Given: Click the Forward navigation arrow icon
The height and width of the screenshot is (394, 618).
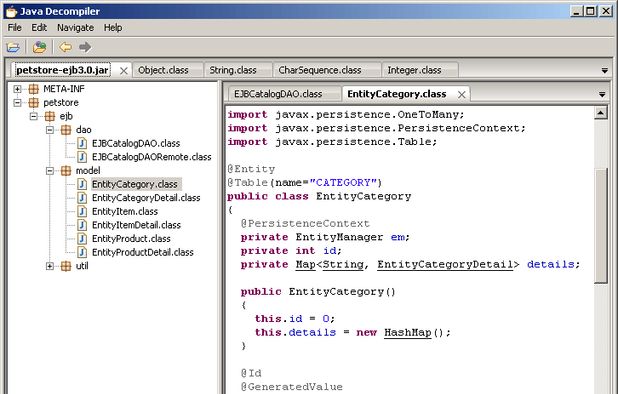Looking at the screenshot, I should [85, 47].
